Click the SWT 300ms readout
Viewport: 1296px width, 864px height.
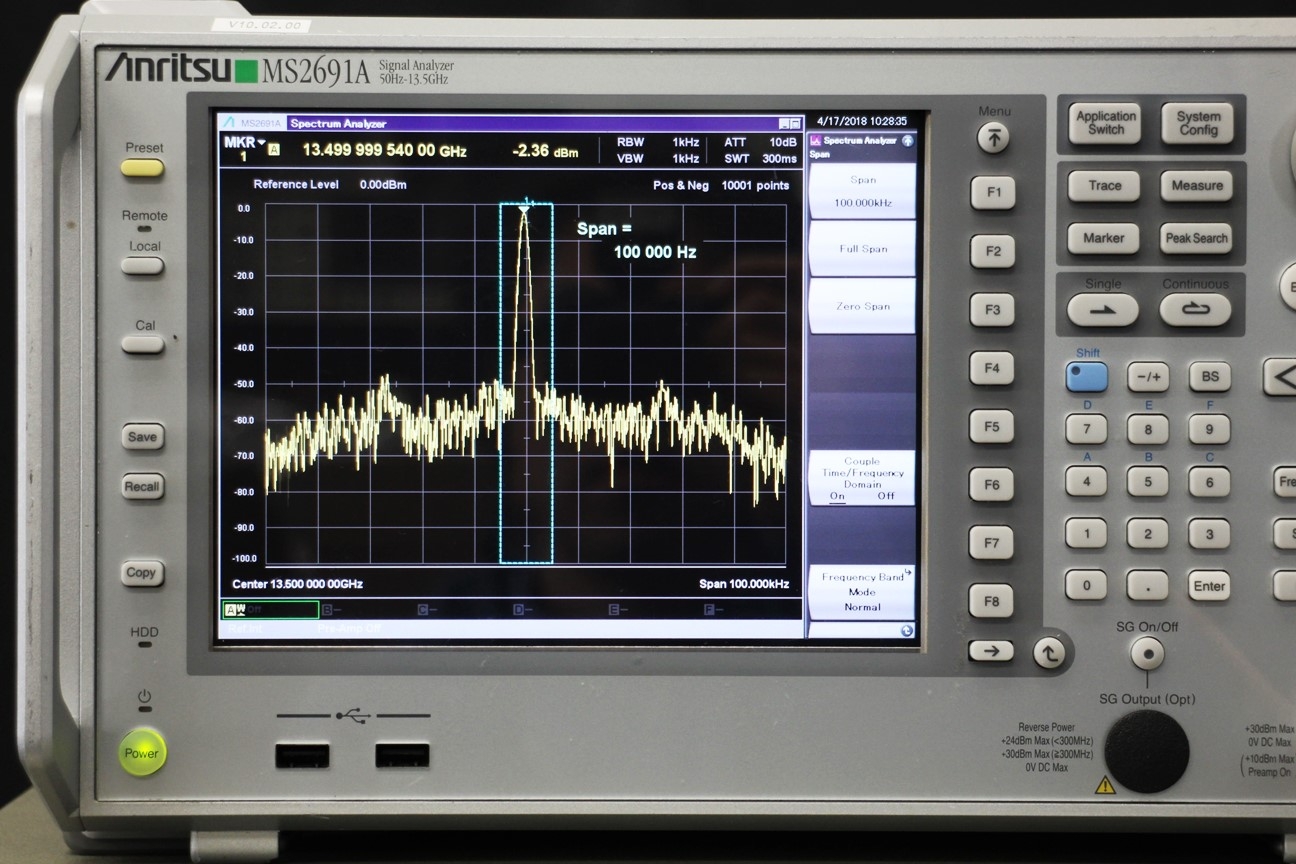click(760, 159)
